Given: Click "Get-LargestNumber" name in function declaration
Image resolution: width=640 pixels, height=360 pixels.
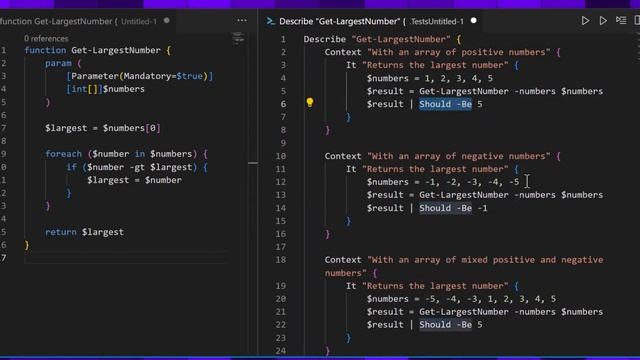Looking at the screenshot, I should (x=116, y=50).
